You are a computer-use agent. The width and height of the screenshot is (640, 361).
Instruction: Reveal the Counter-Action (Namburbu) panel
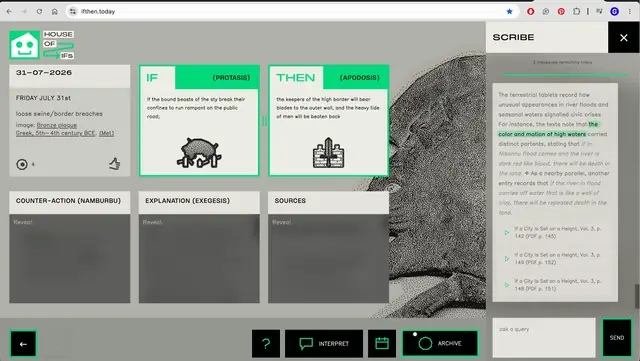click(x=70, y=258)
